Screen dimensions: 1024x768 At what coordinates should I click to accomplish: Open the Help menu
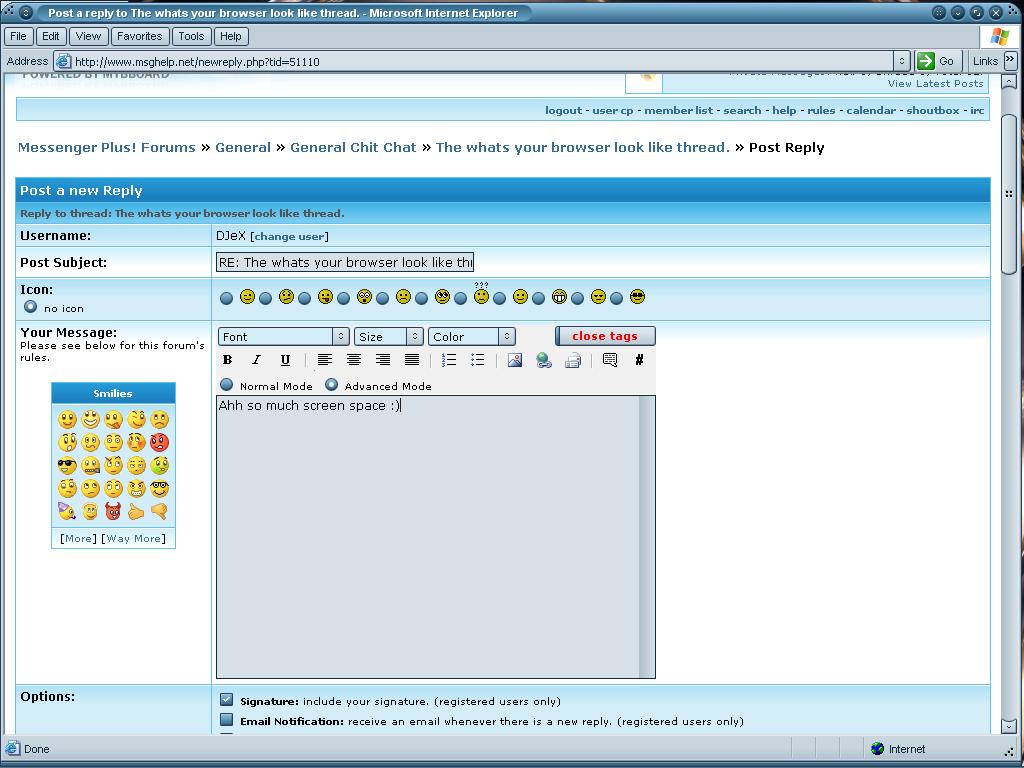(x=231, y=36)
